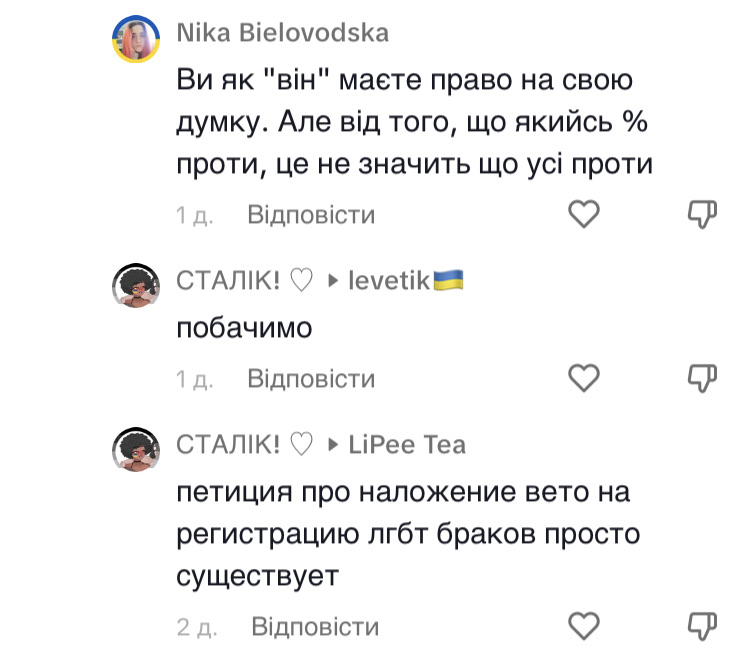Reply to Nika Bielovodska's comment

310,215
